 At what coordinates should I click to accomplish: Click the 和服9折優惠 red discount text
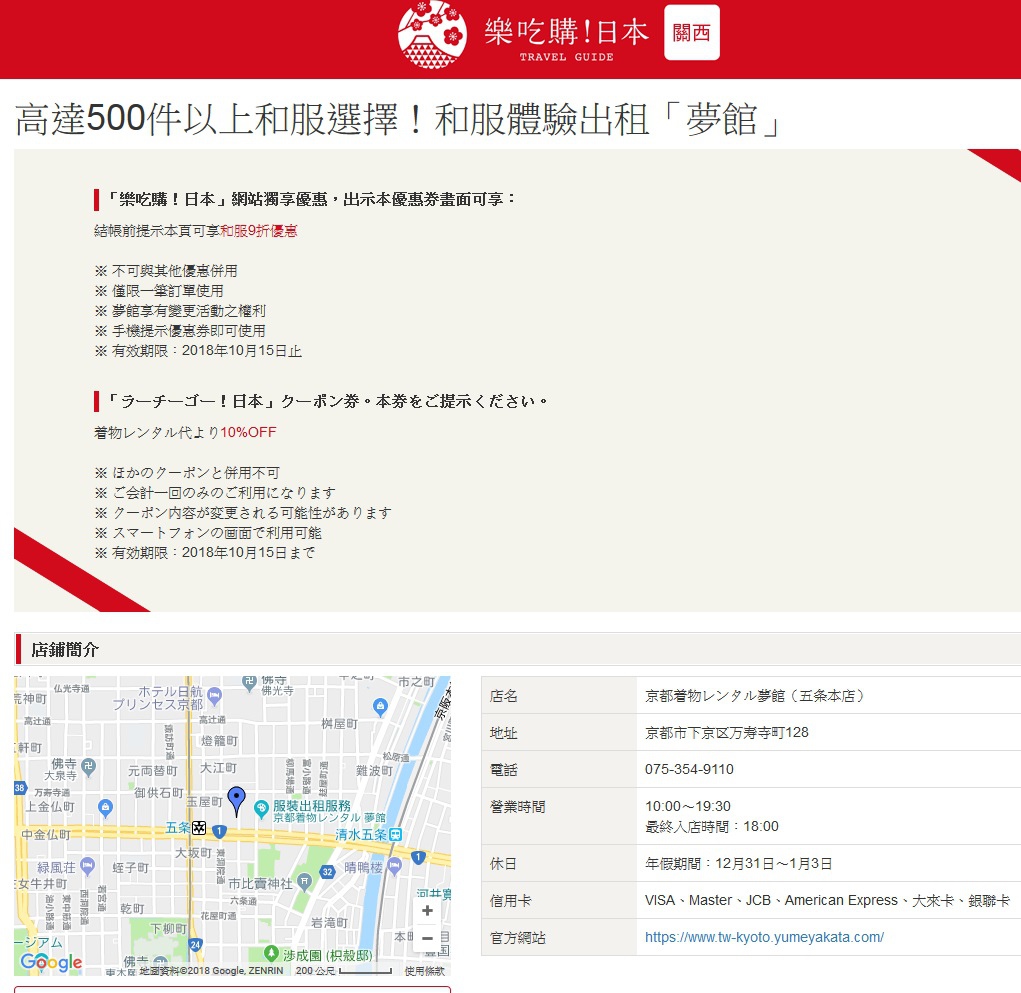[x=259, y=231]
